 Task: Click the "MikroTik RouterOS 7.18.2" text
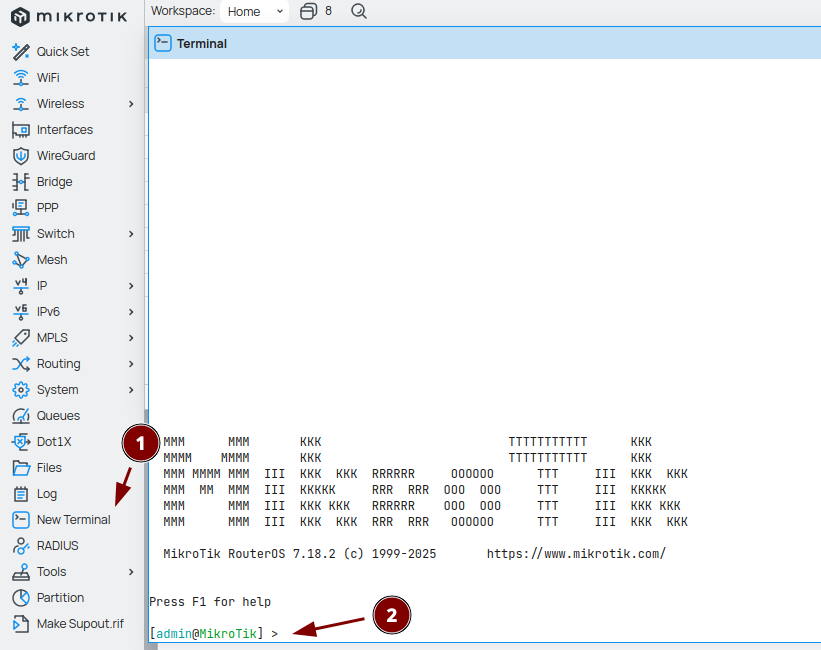(x=249, y=554)
